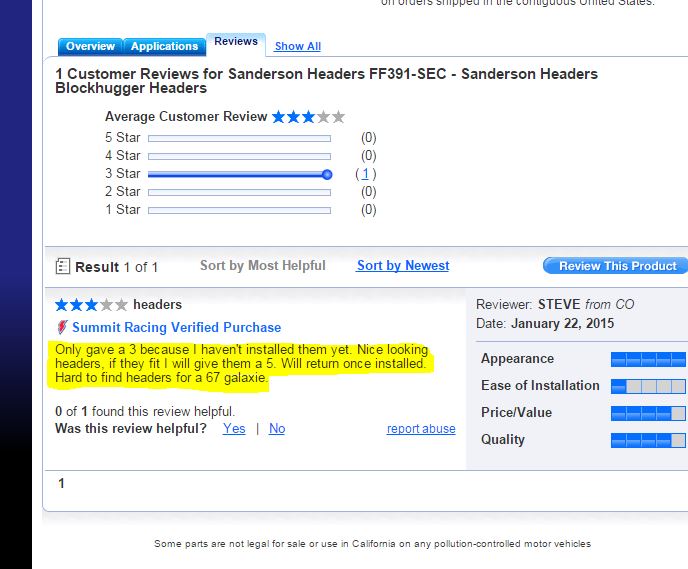This screenshot has width=688, height=569.
Task: Click Summit Racing Verified Purchase text
Action: 176,327
